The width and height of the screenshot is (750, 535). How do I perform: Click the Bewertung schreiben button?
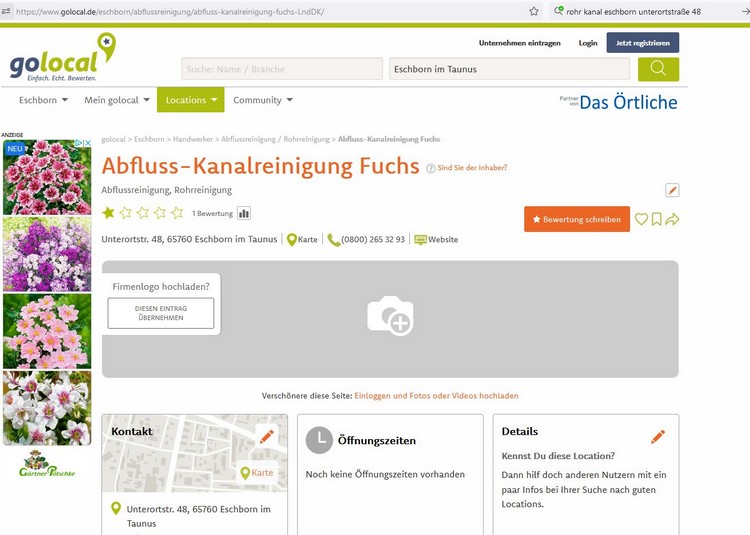[576, 219]
